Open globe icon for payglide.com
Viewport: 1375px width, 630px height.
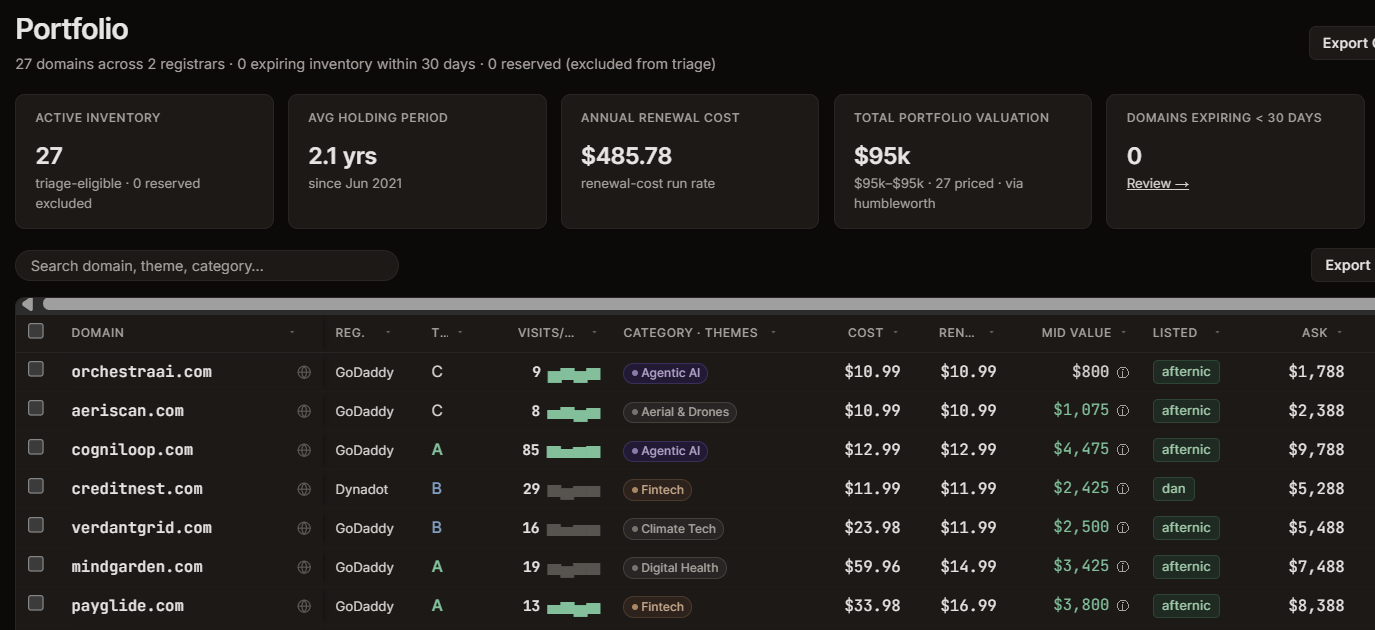[304, 606]
